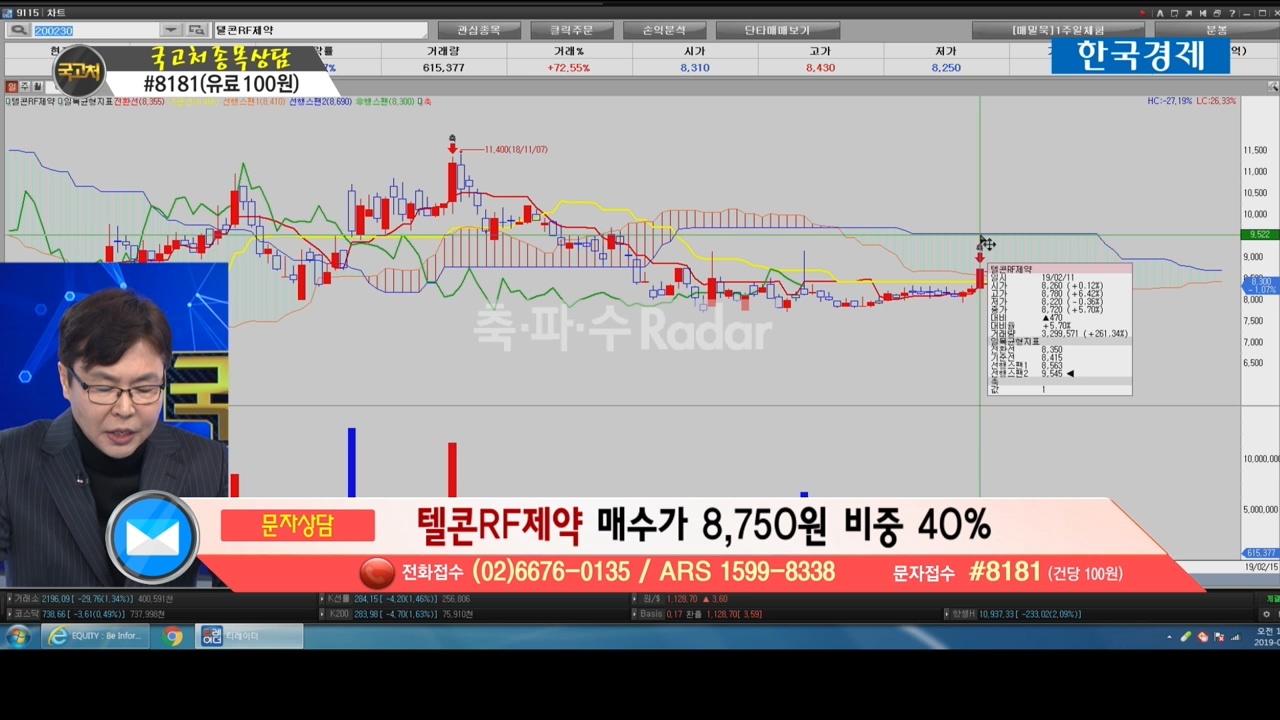Image resolution: width=1280 pixels, height=720 pixels.
Task: Click the 9,522 price marker on price axis
Action: (1258, 234)
